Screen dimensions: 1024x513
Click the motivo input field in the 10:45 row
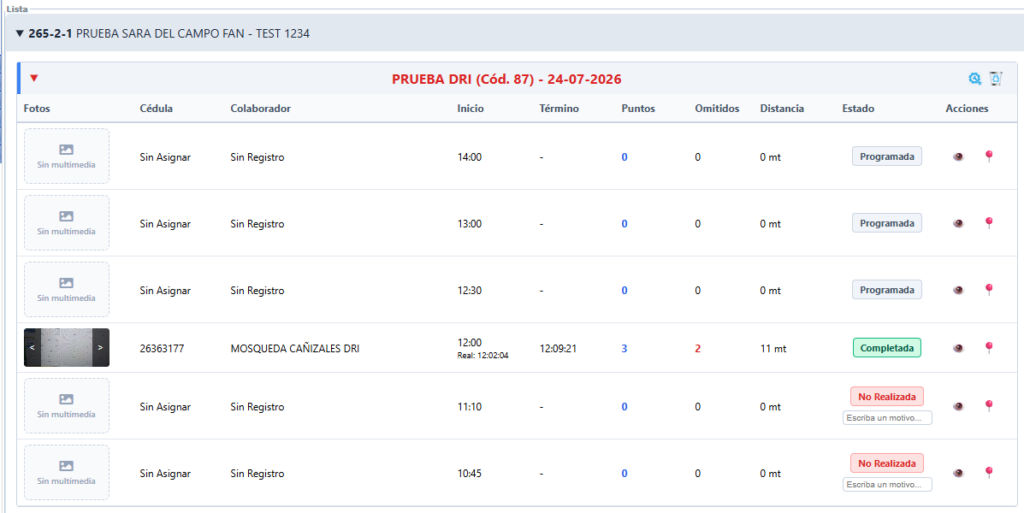(887, 484)
